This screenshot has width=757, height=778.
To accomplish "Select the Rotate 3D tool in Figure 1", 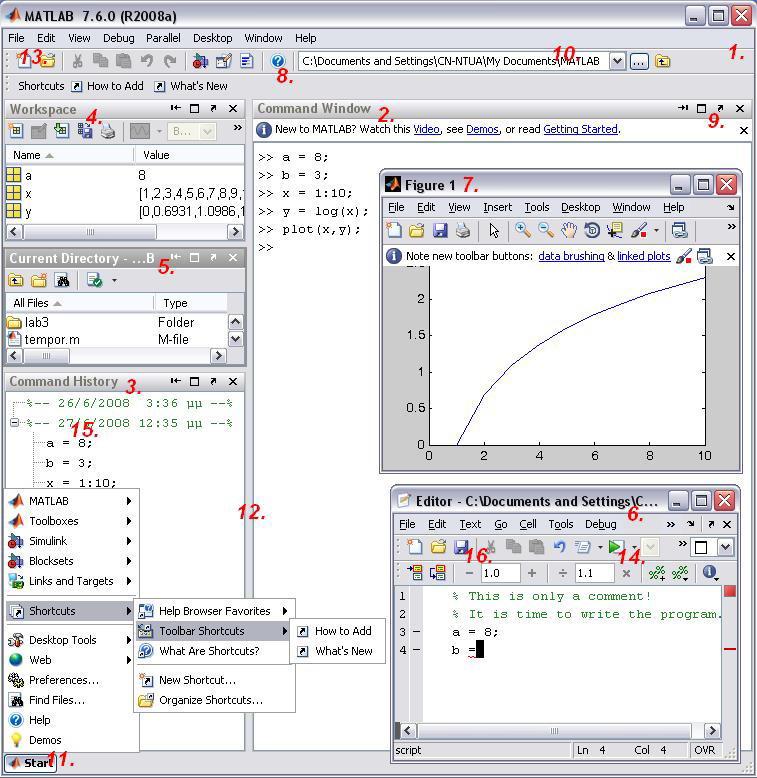I will pyautogui.click(x=592, y=230).
